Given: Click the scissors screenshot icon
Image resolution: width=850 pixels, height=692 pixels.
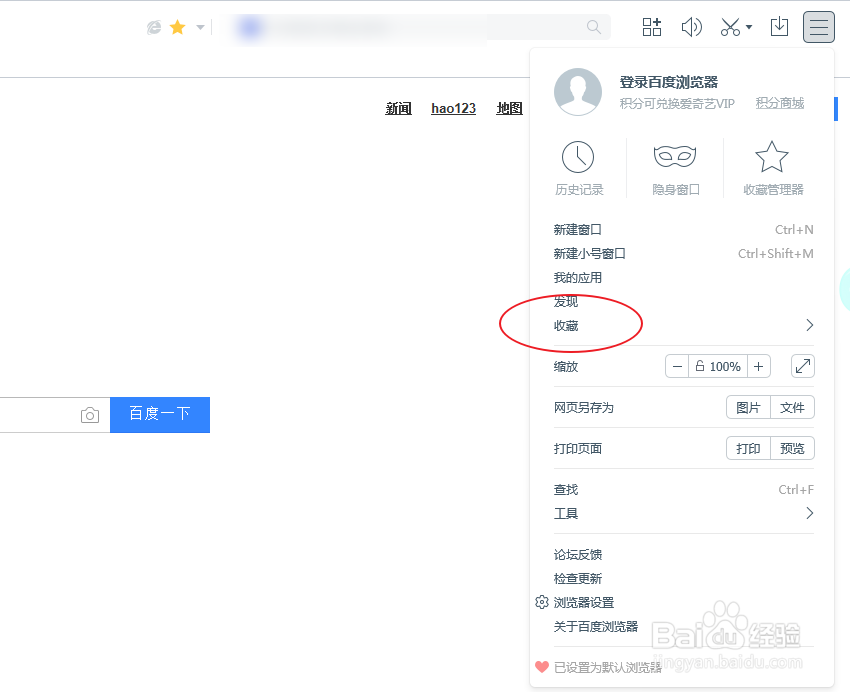Looking at the screenshot, I should tap(730, 27).
